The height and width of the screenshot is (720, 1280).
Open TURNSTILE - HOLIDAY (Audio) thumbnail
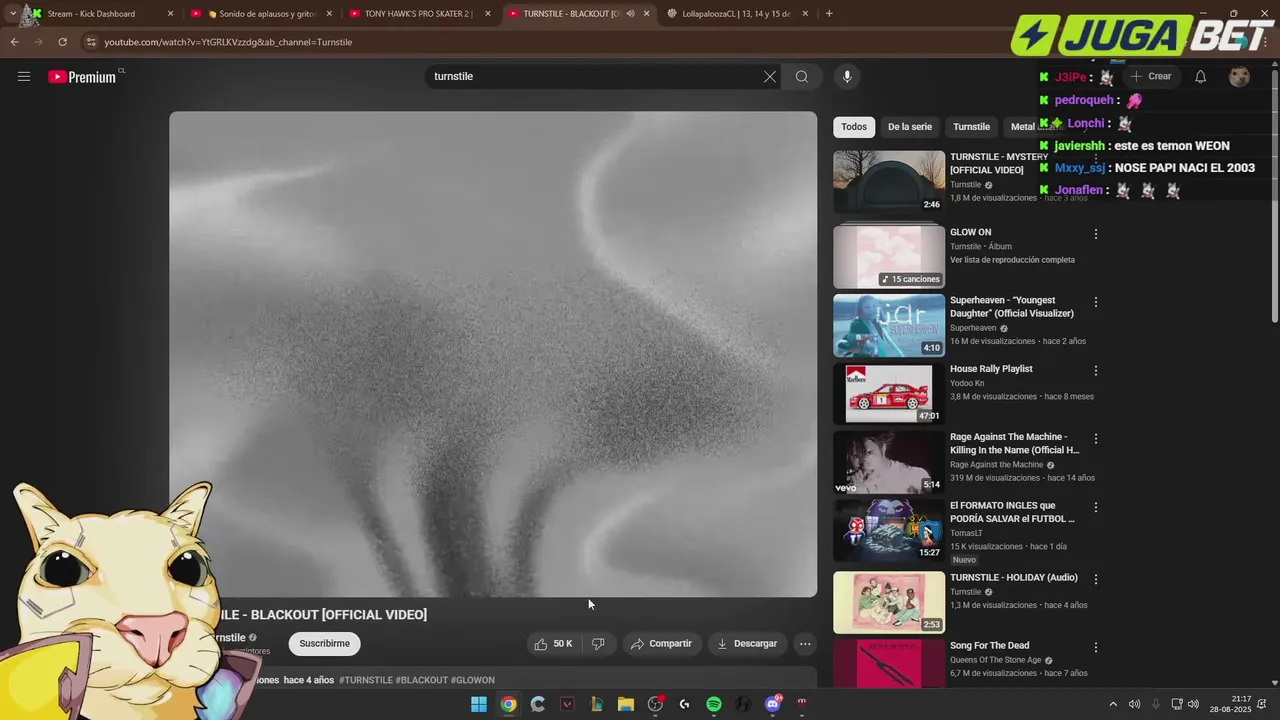tap(889, 602)
